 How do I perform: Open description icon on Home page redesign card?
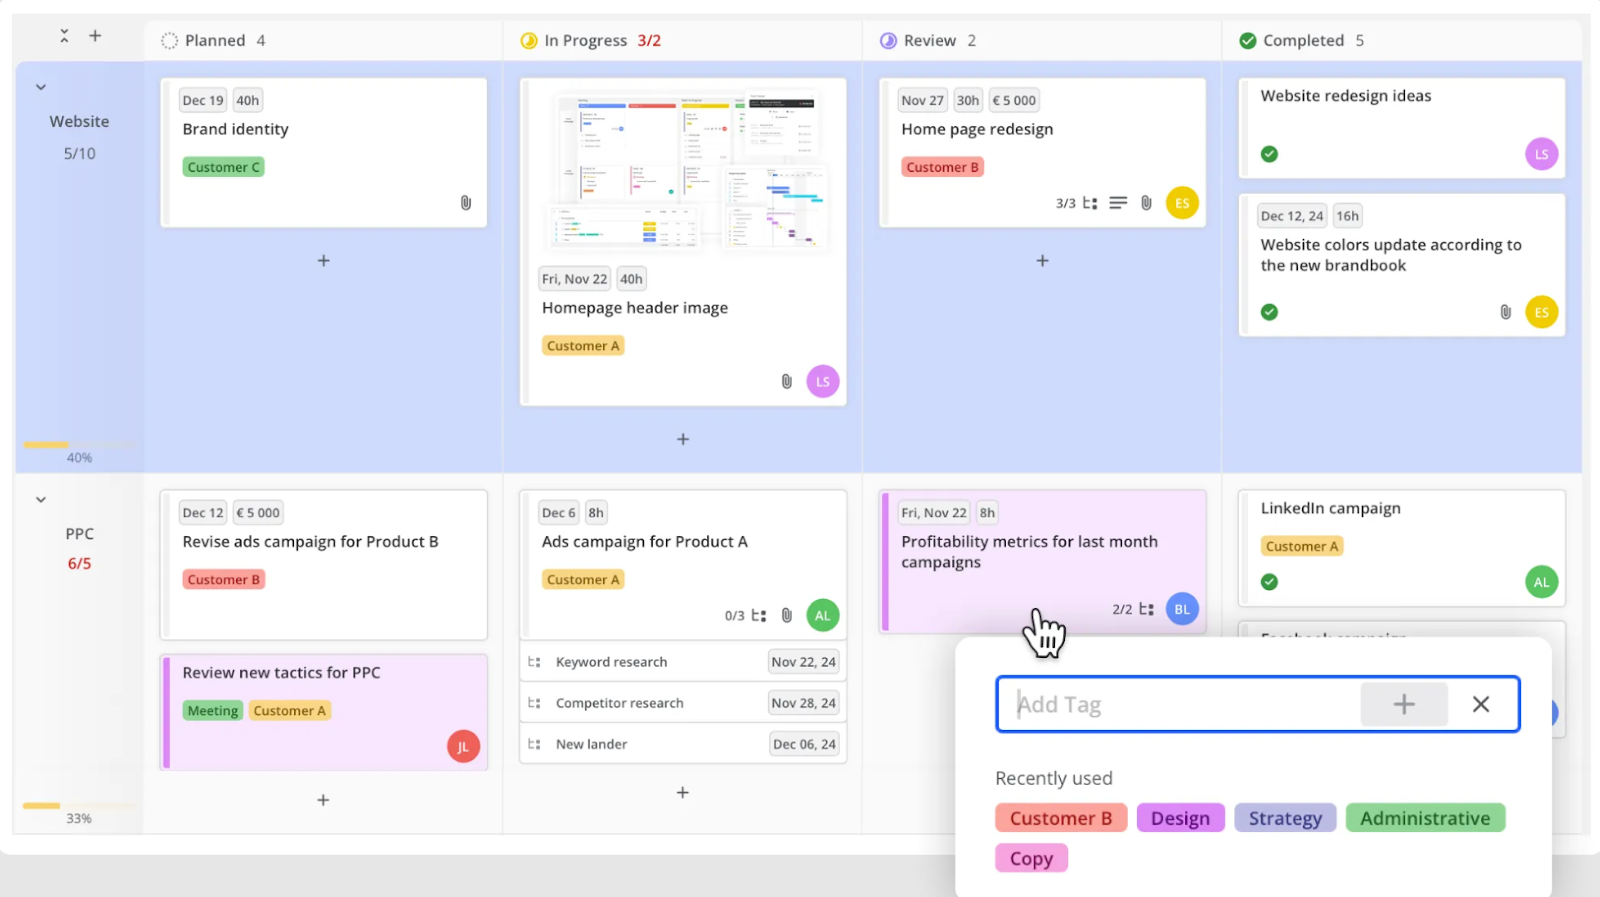coord(1118,203)
